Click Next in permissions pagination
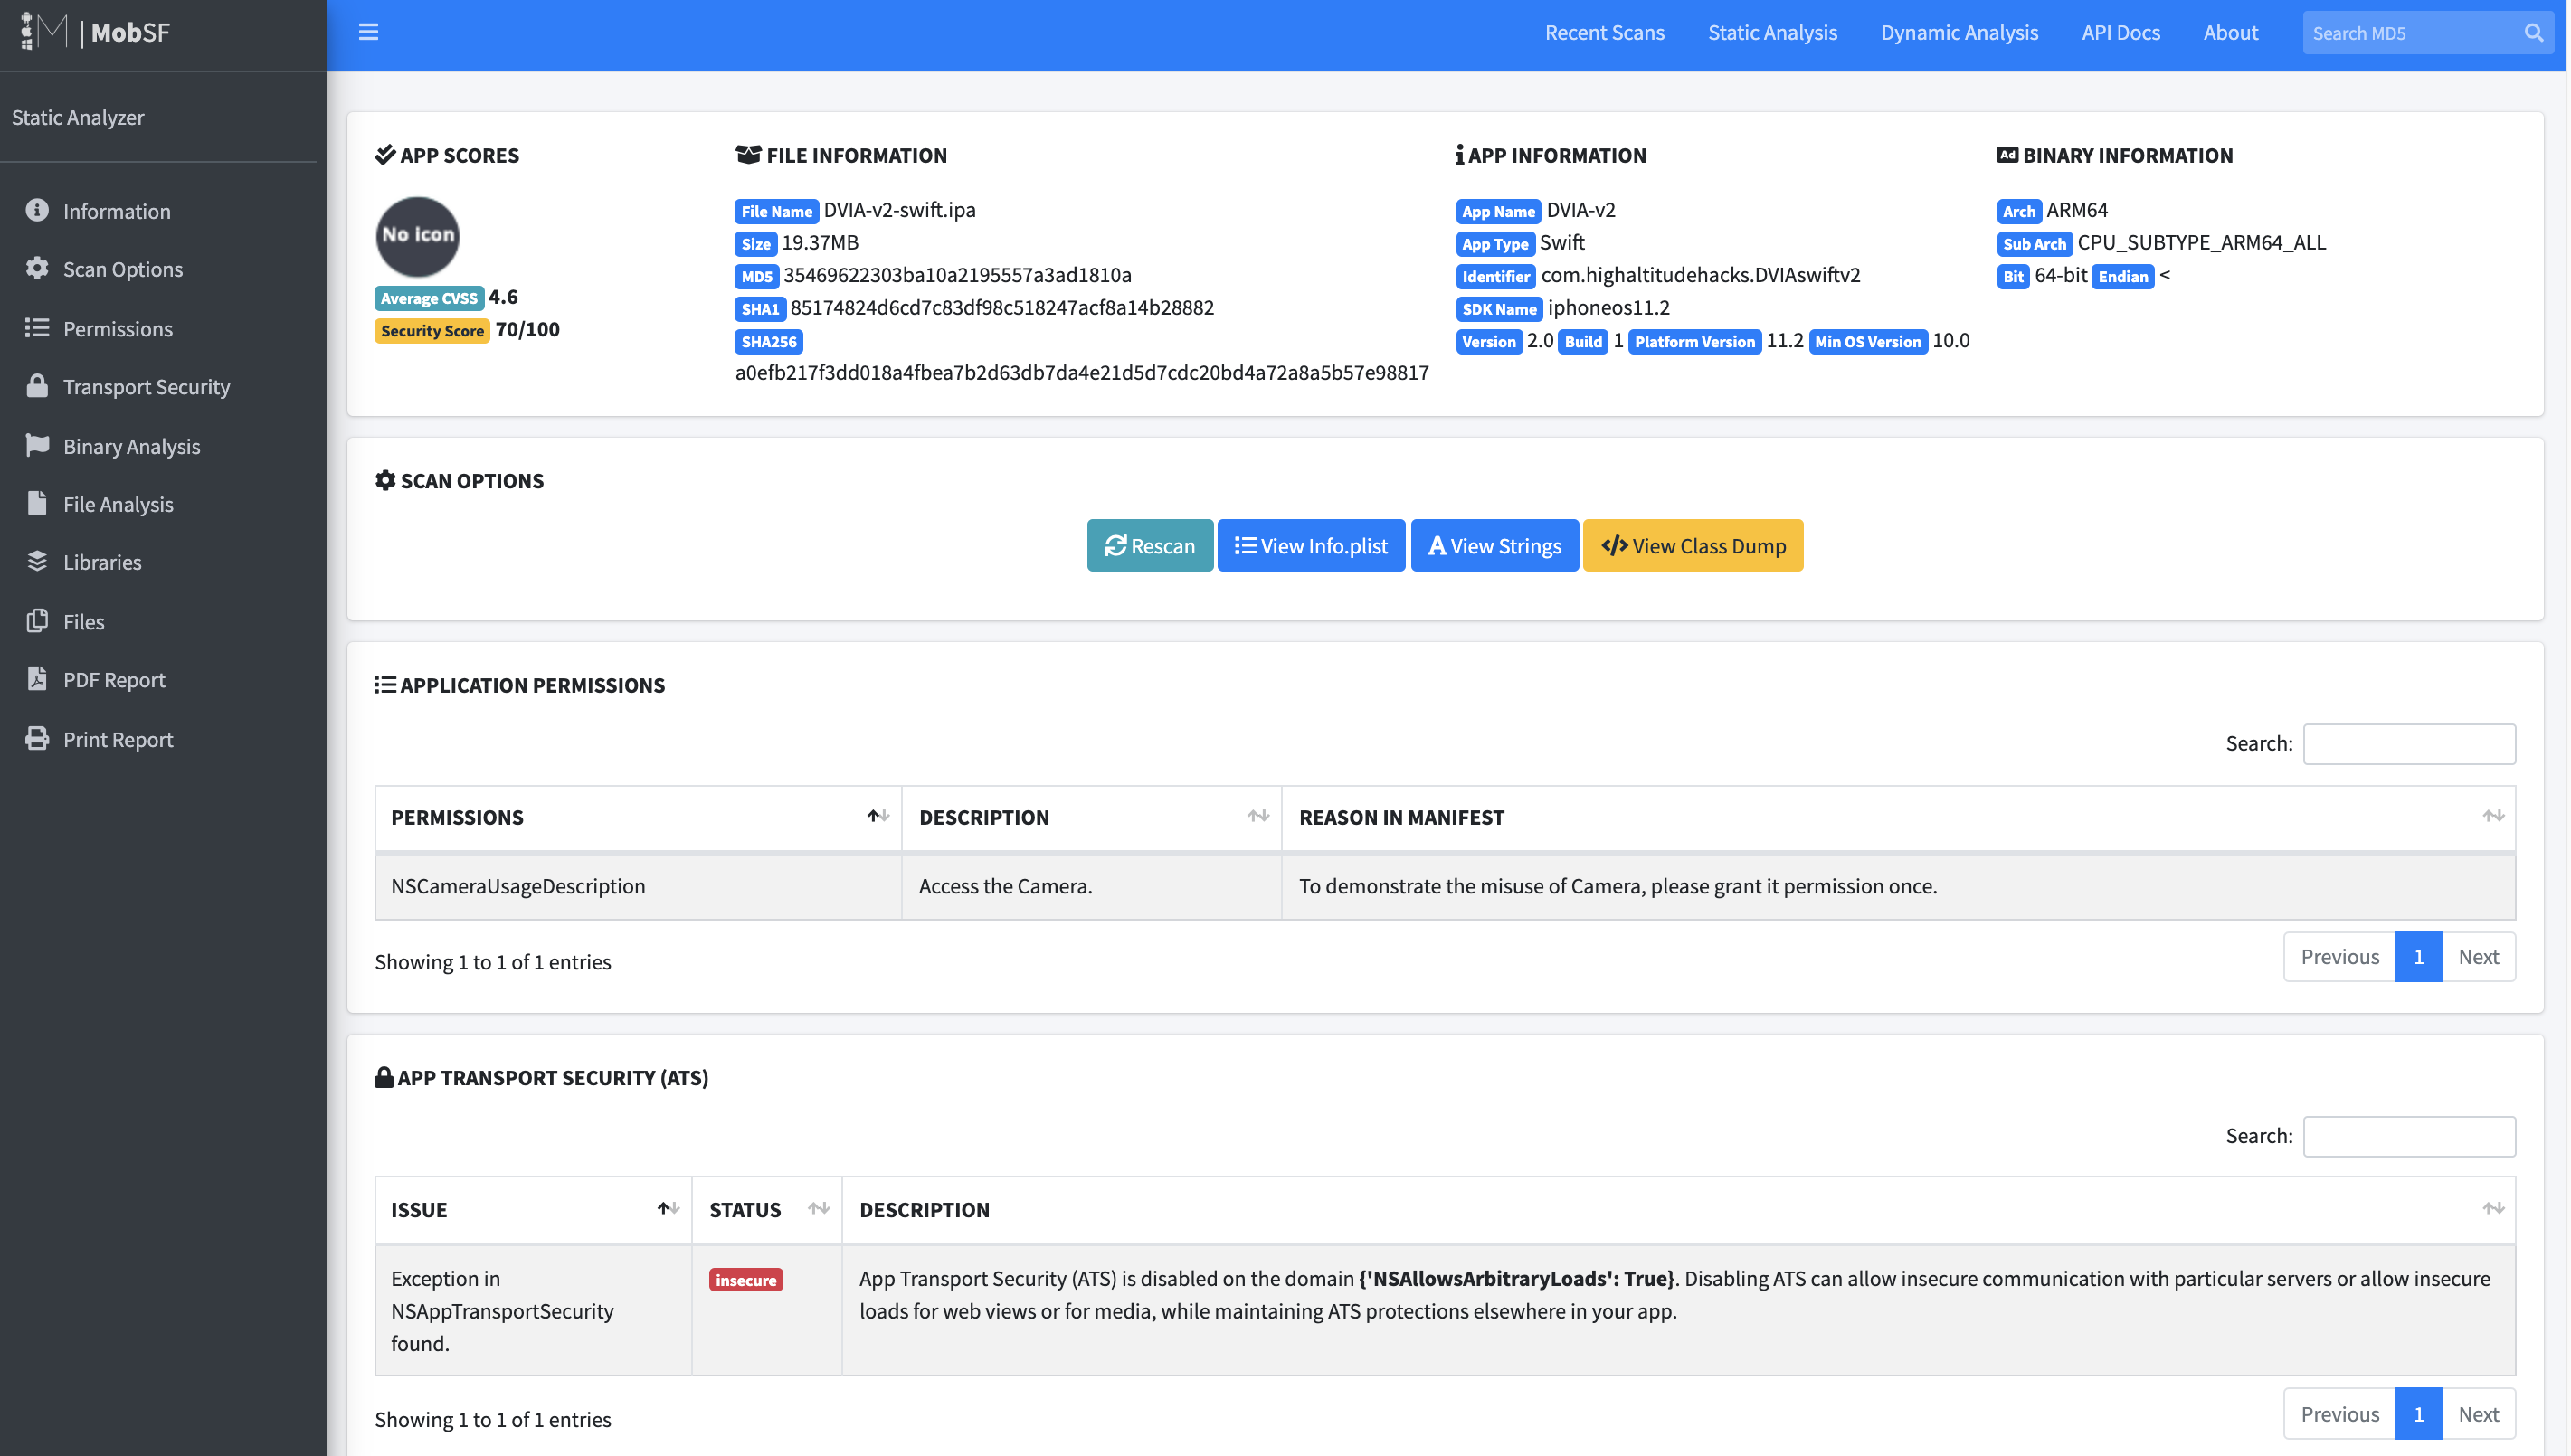The height and width of the screenshot is (1456, 2571). (2477, 956)
